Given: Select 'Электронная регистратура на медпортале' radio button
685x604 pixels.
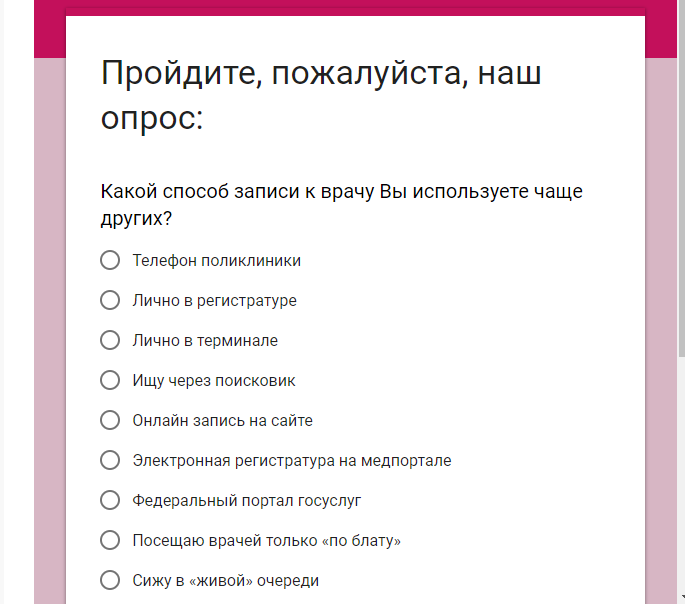Looking at the screenshot, I should tap(110, 460).
